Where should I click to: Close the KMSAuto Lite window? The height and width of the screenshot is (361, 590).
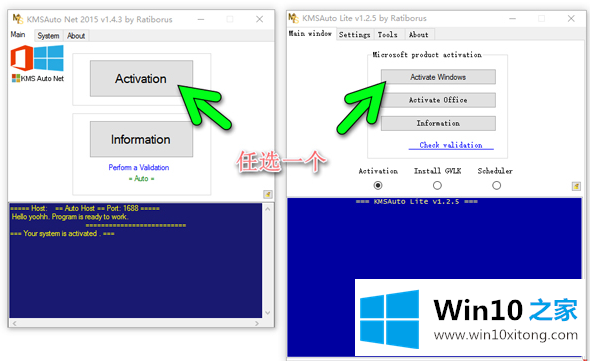click(x=571, y=18)
